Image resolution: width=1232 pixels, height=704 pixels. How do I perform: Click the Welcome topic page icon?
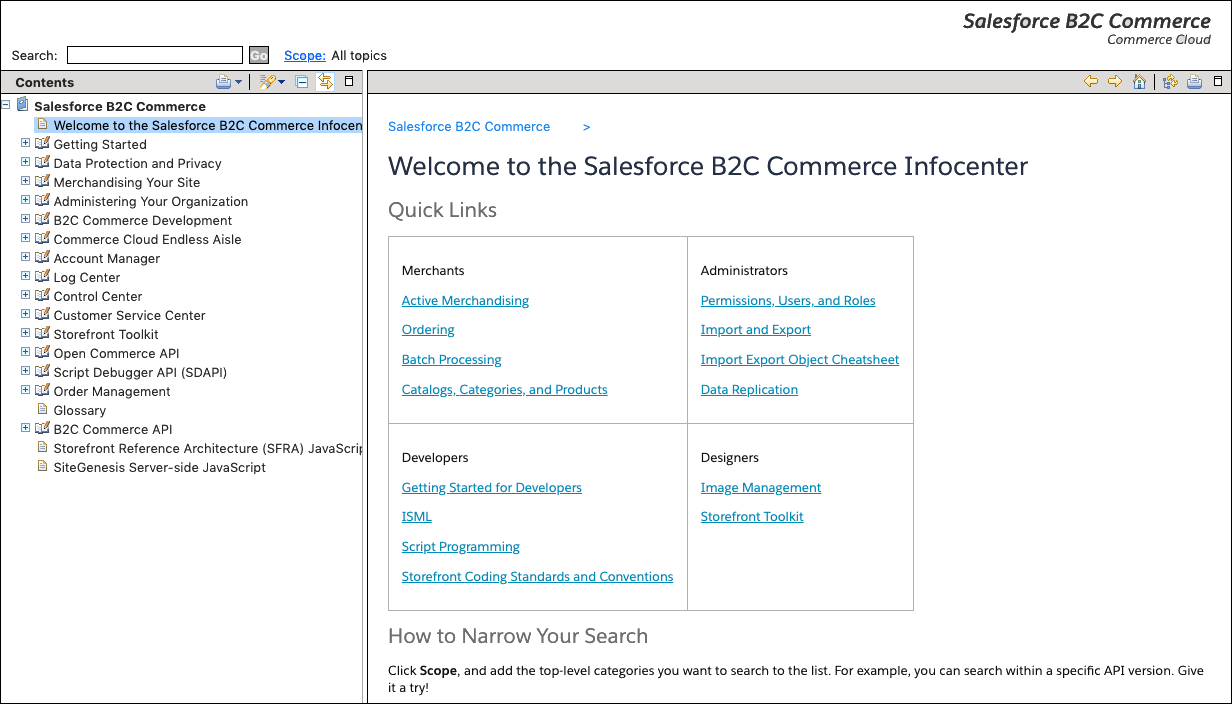point(42,125)
